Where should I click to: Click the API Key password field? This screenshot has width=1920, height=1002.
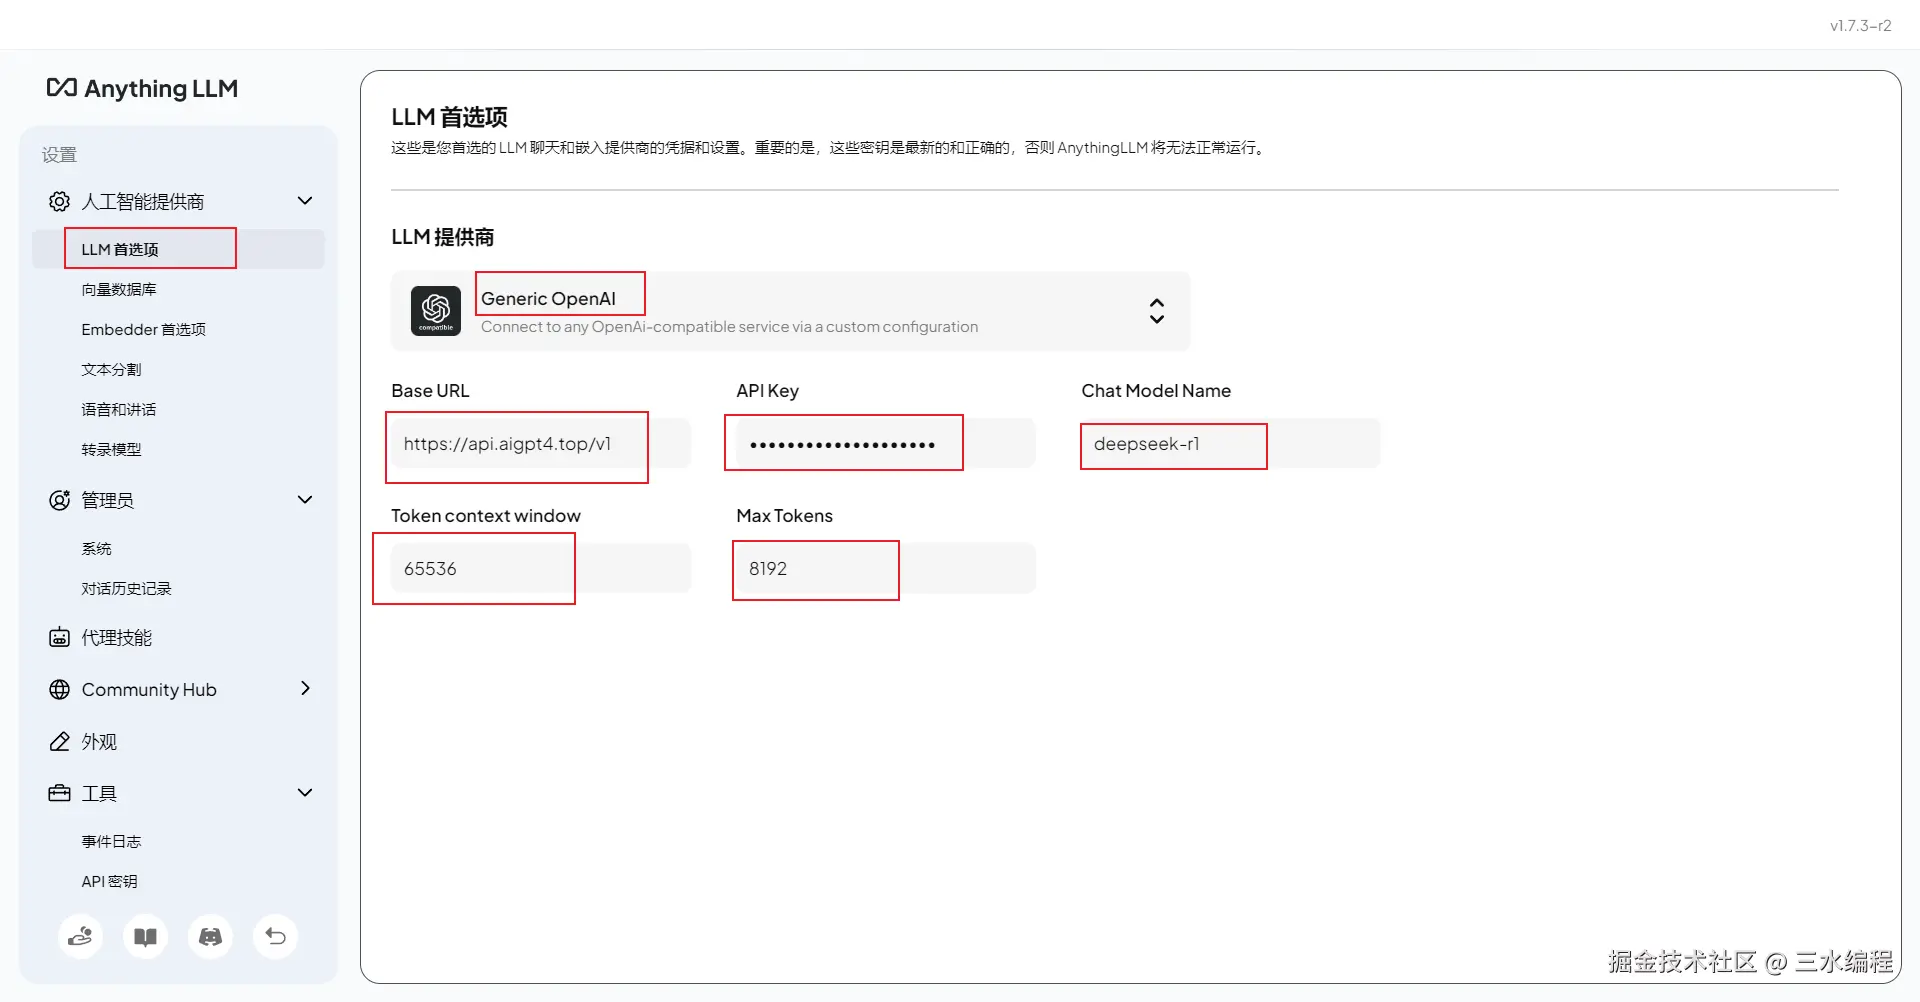(x=886, y=443)
